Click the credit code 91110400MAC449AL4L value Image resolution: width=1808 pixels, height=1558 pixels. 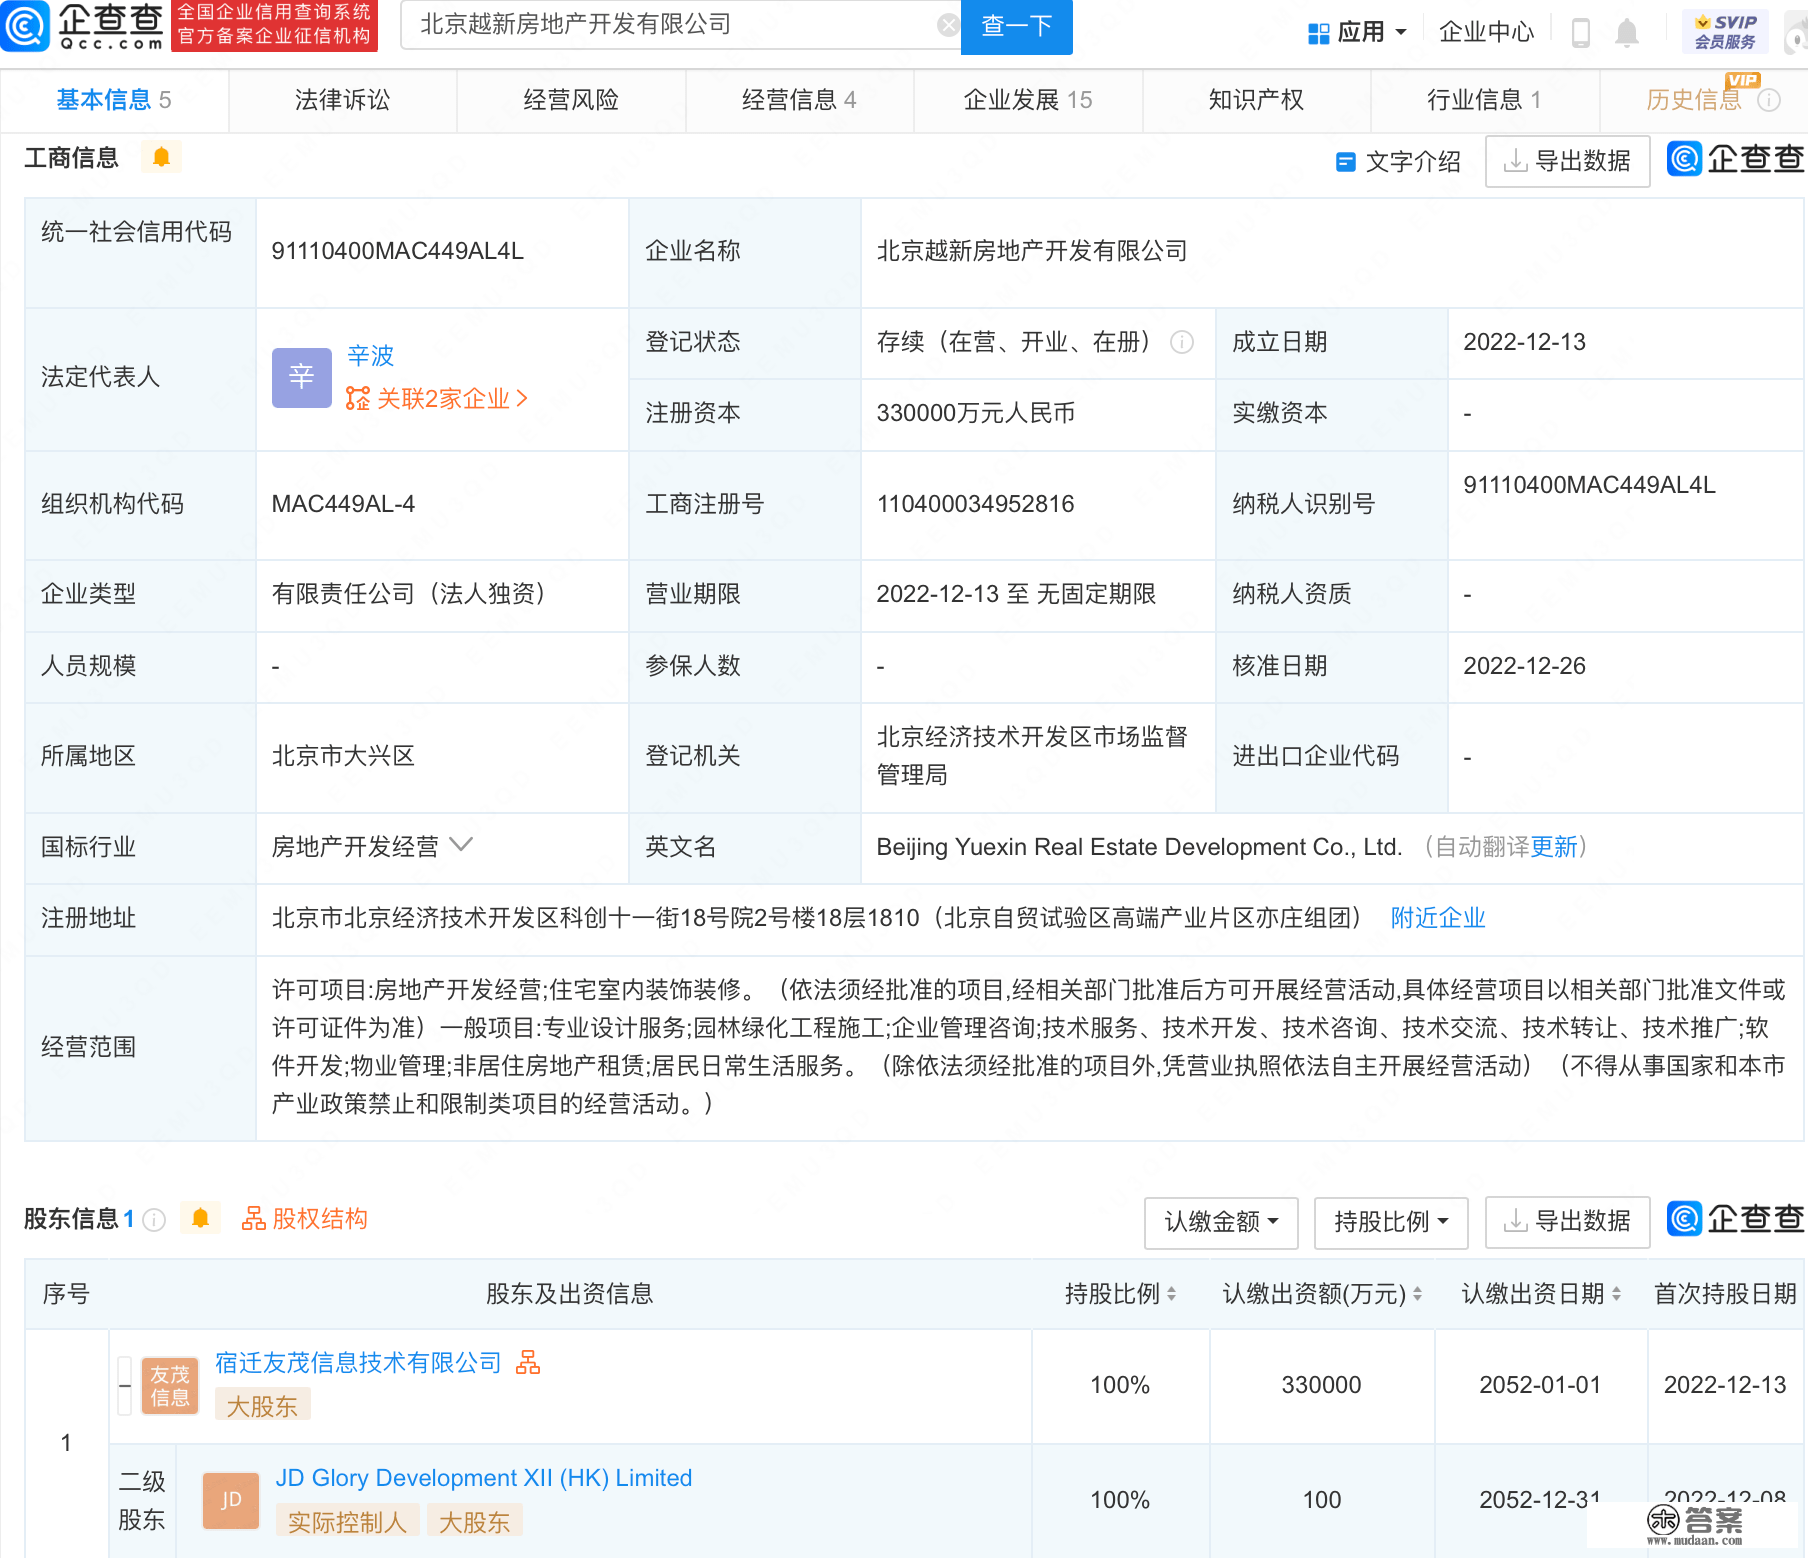click(398, 251)
